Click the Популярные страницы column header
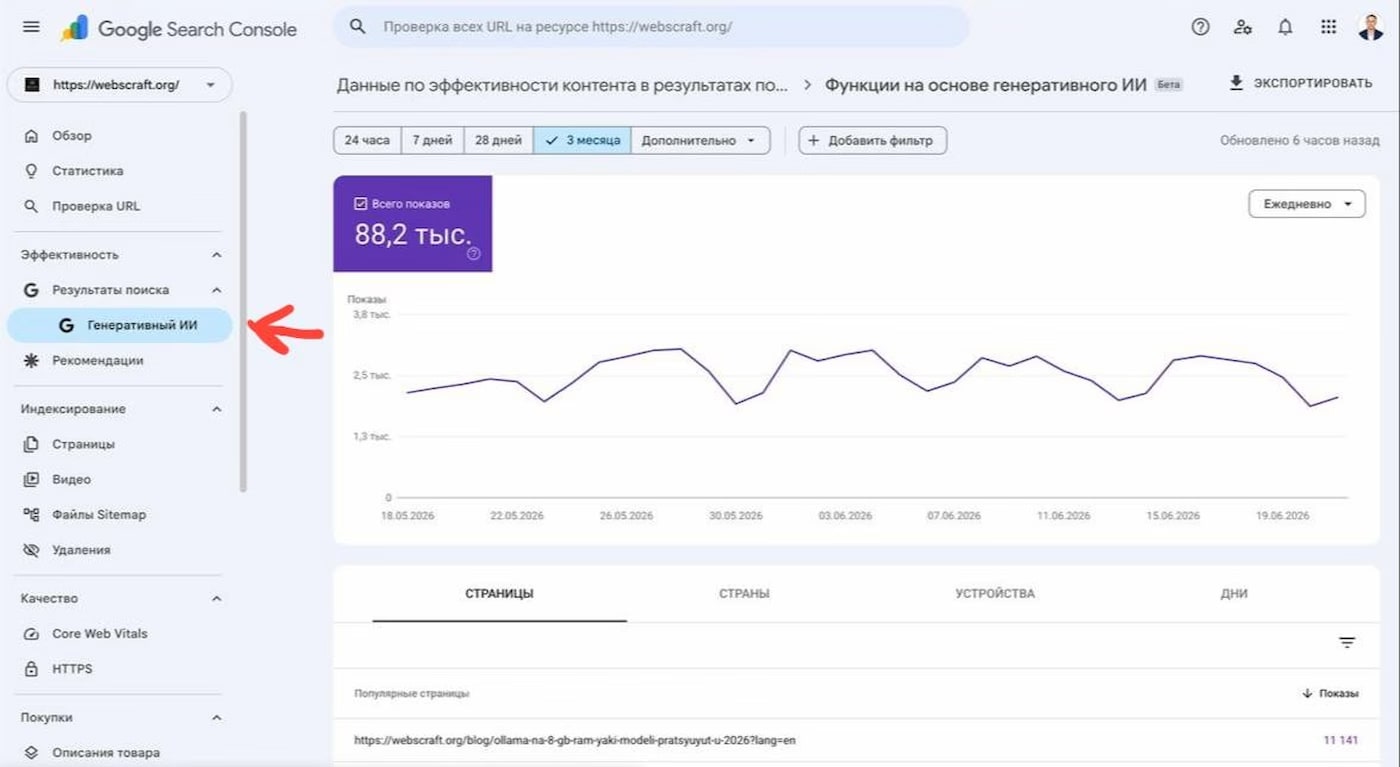Screen dimensions: 1400x767 tap(411, 693)
